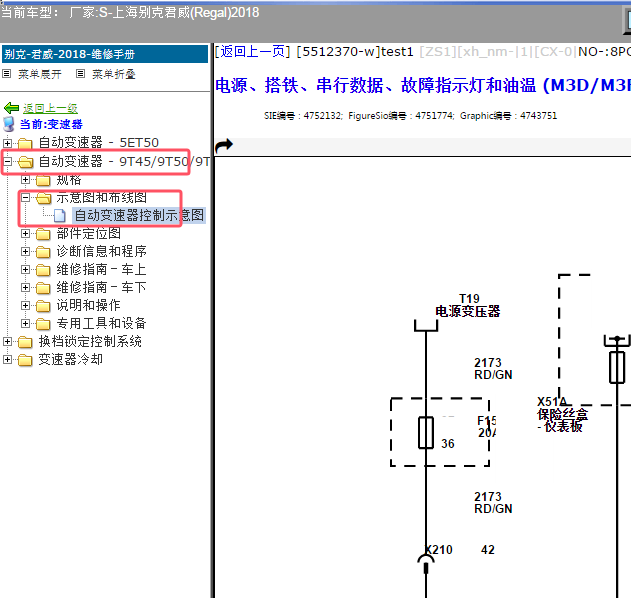Select the 自动变速器 - 5ET50 tree label
The image size is (631, 598).
(x=99, y=142)
